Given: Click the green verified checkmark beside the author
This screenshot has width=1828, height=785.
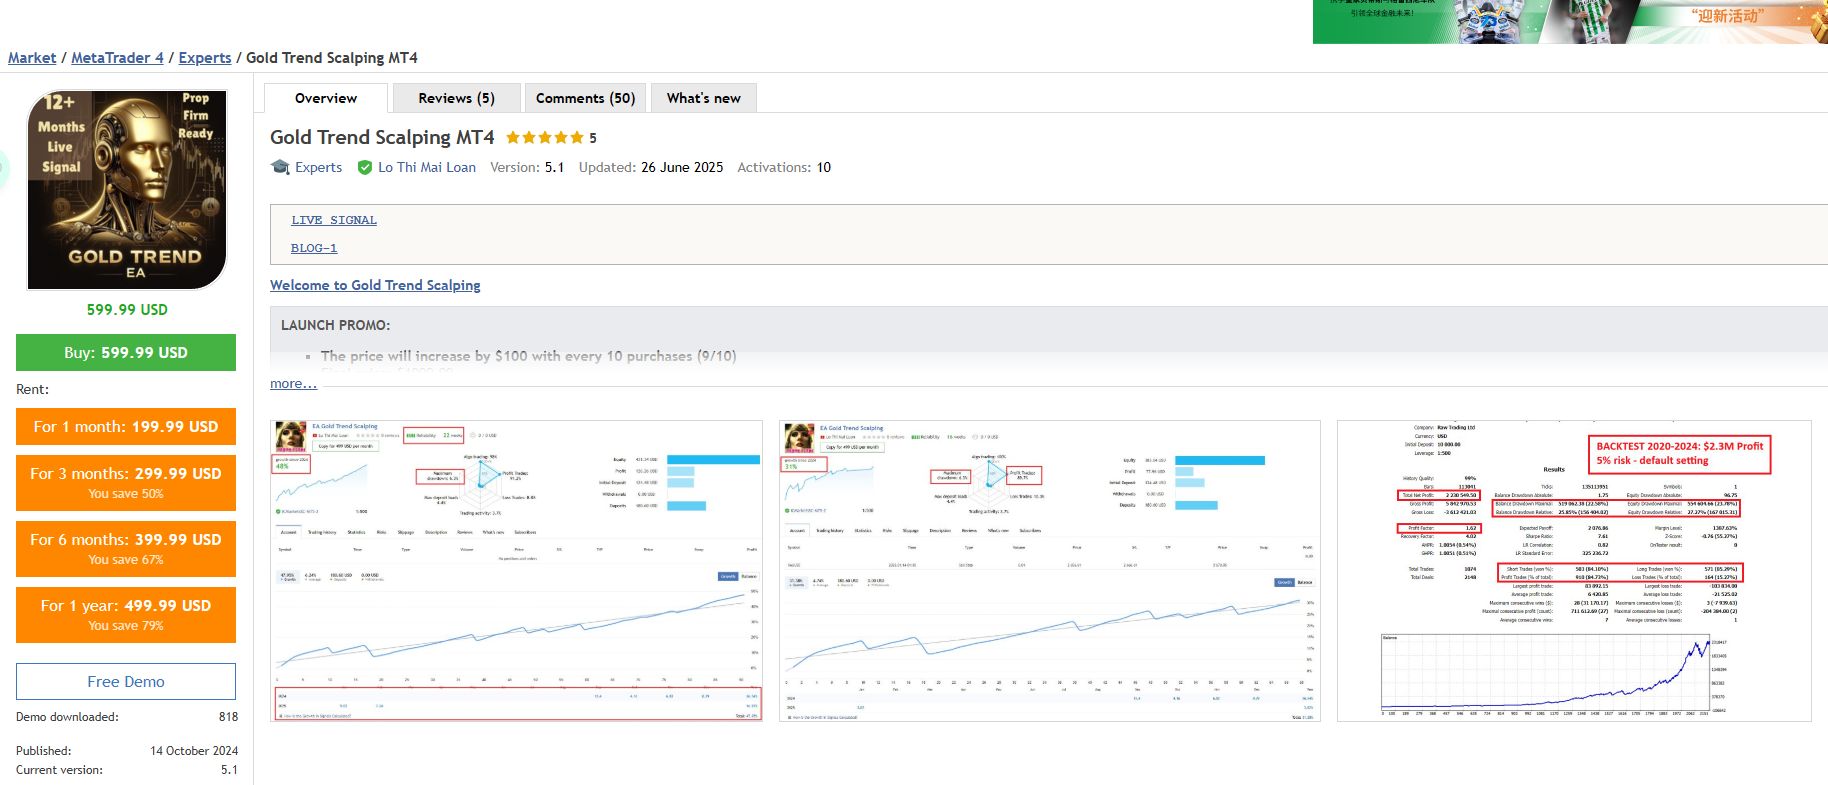Looking at the screenshot, I should [365, 168].
